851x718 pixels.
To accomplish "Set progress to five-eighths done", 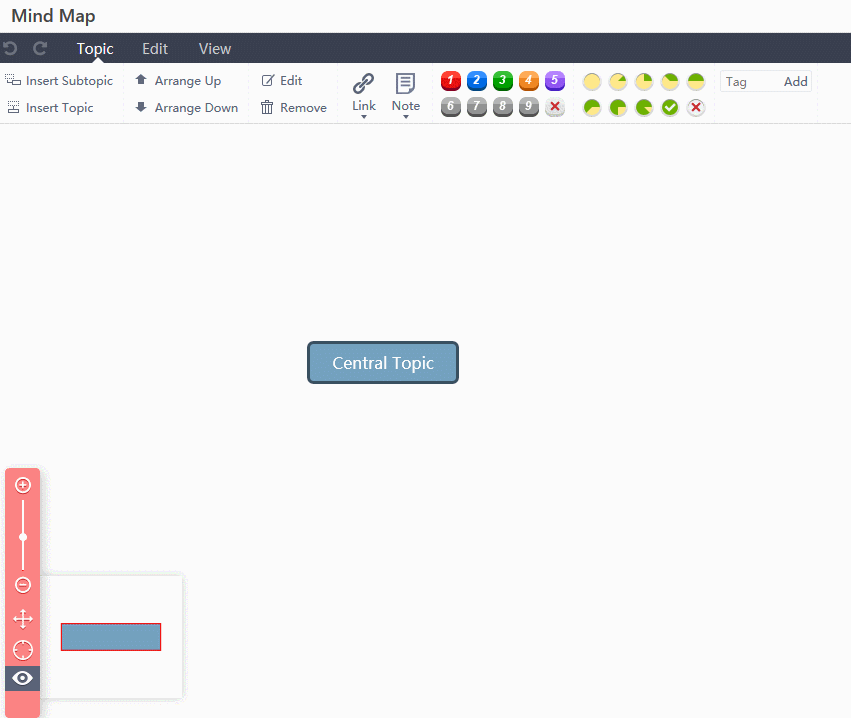I will click(x=592, y=107).
